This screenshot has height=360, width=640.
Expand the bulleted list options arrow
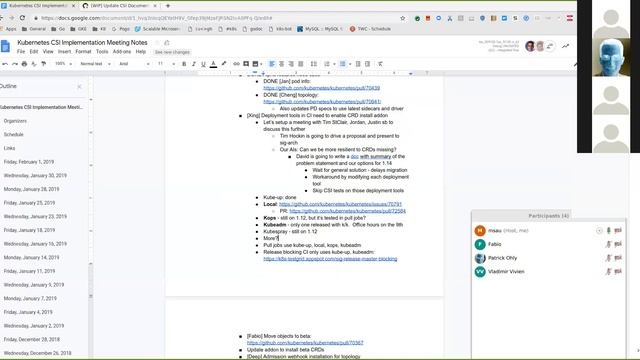pos(350,64)
